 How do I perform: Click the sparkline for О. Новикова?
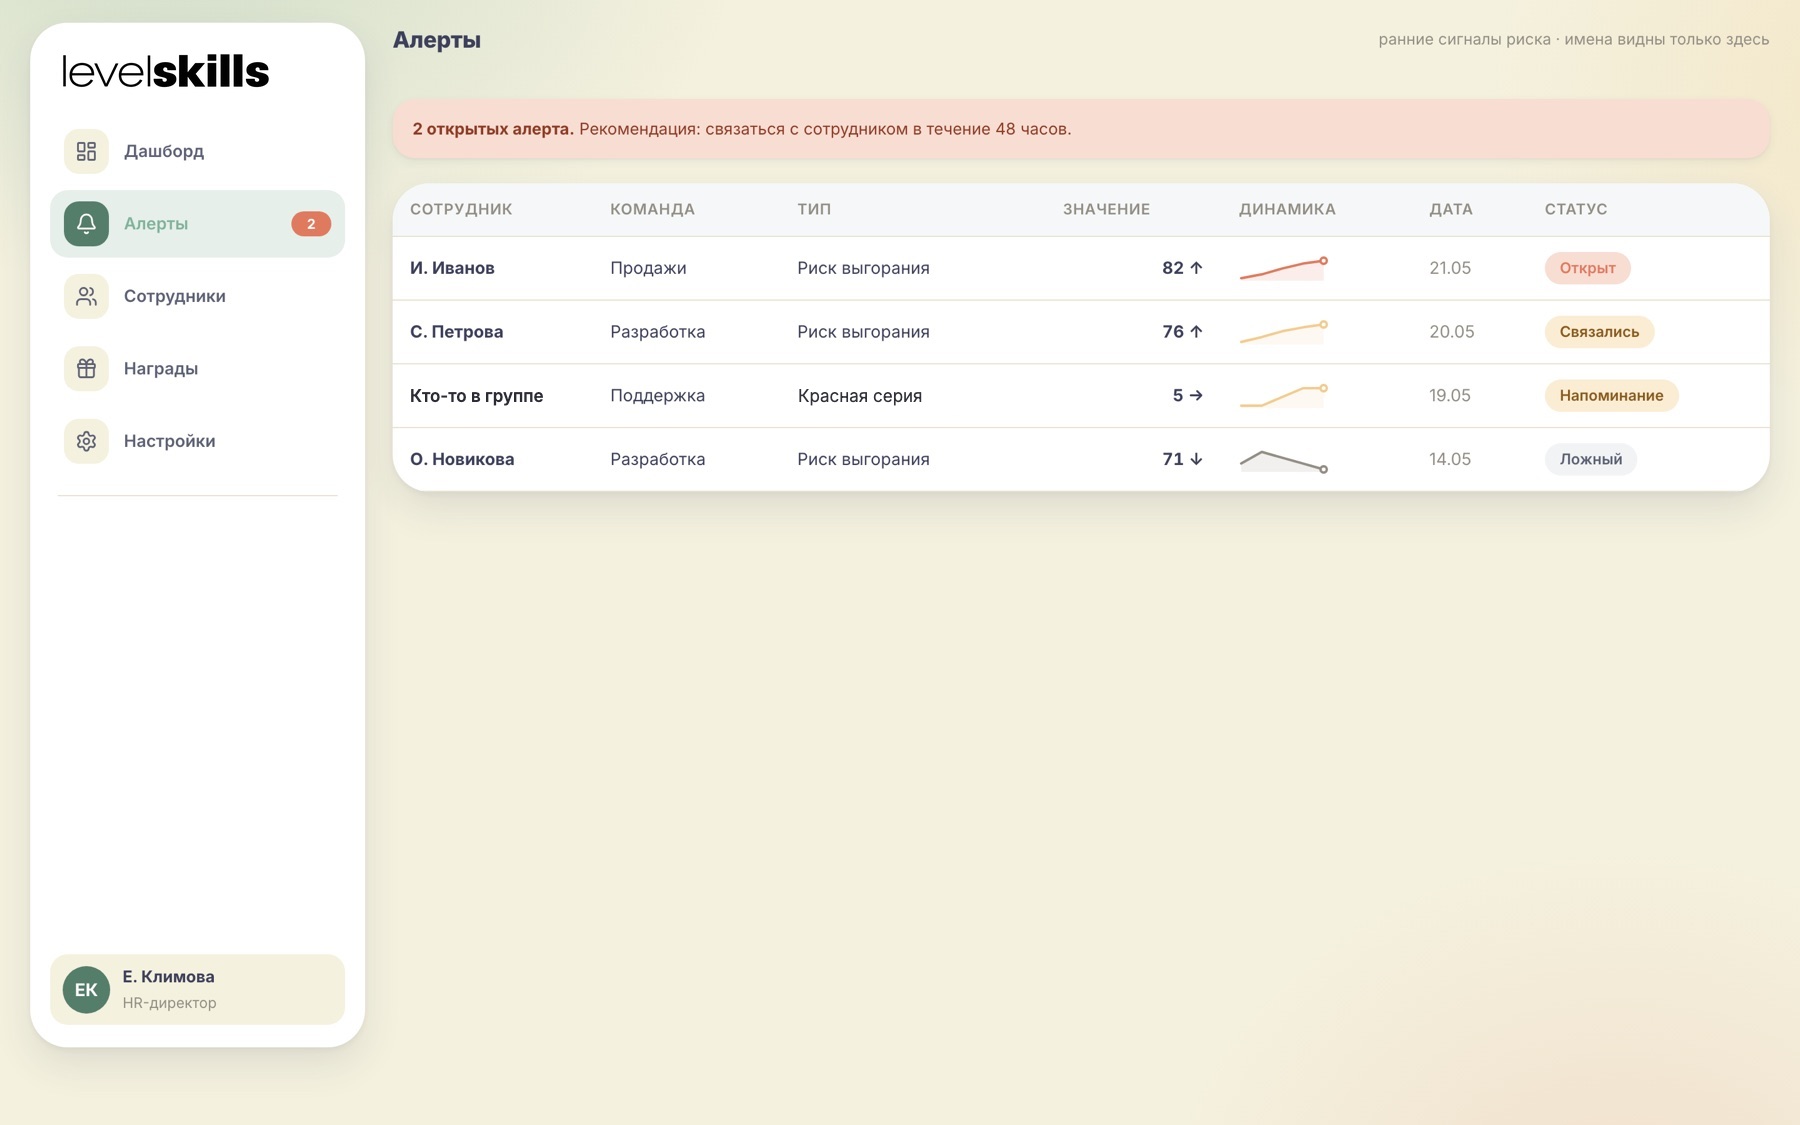tap(1284, 460)
